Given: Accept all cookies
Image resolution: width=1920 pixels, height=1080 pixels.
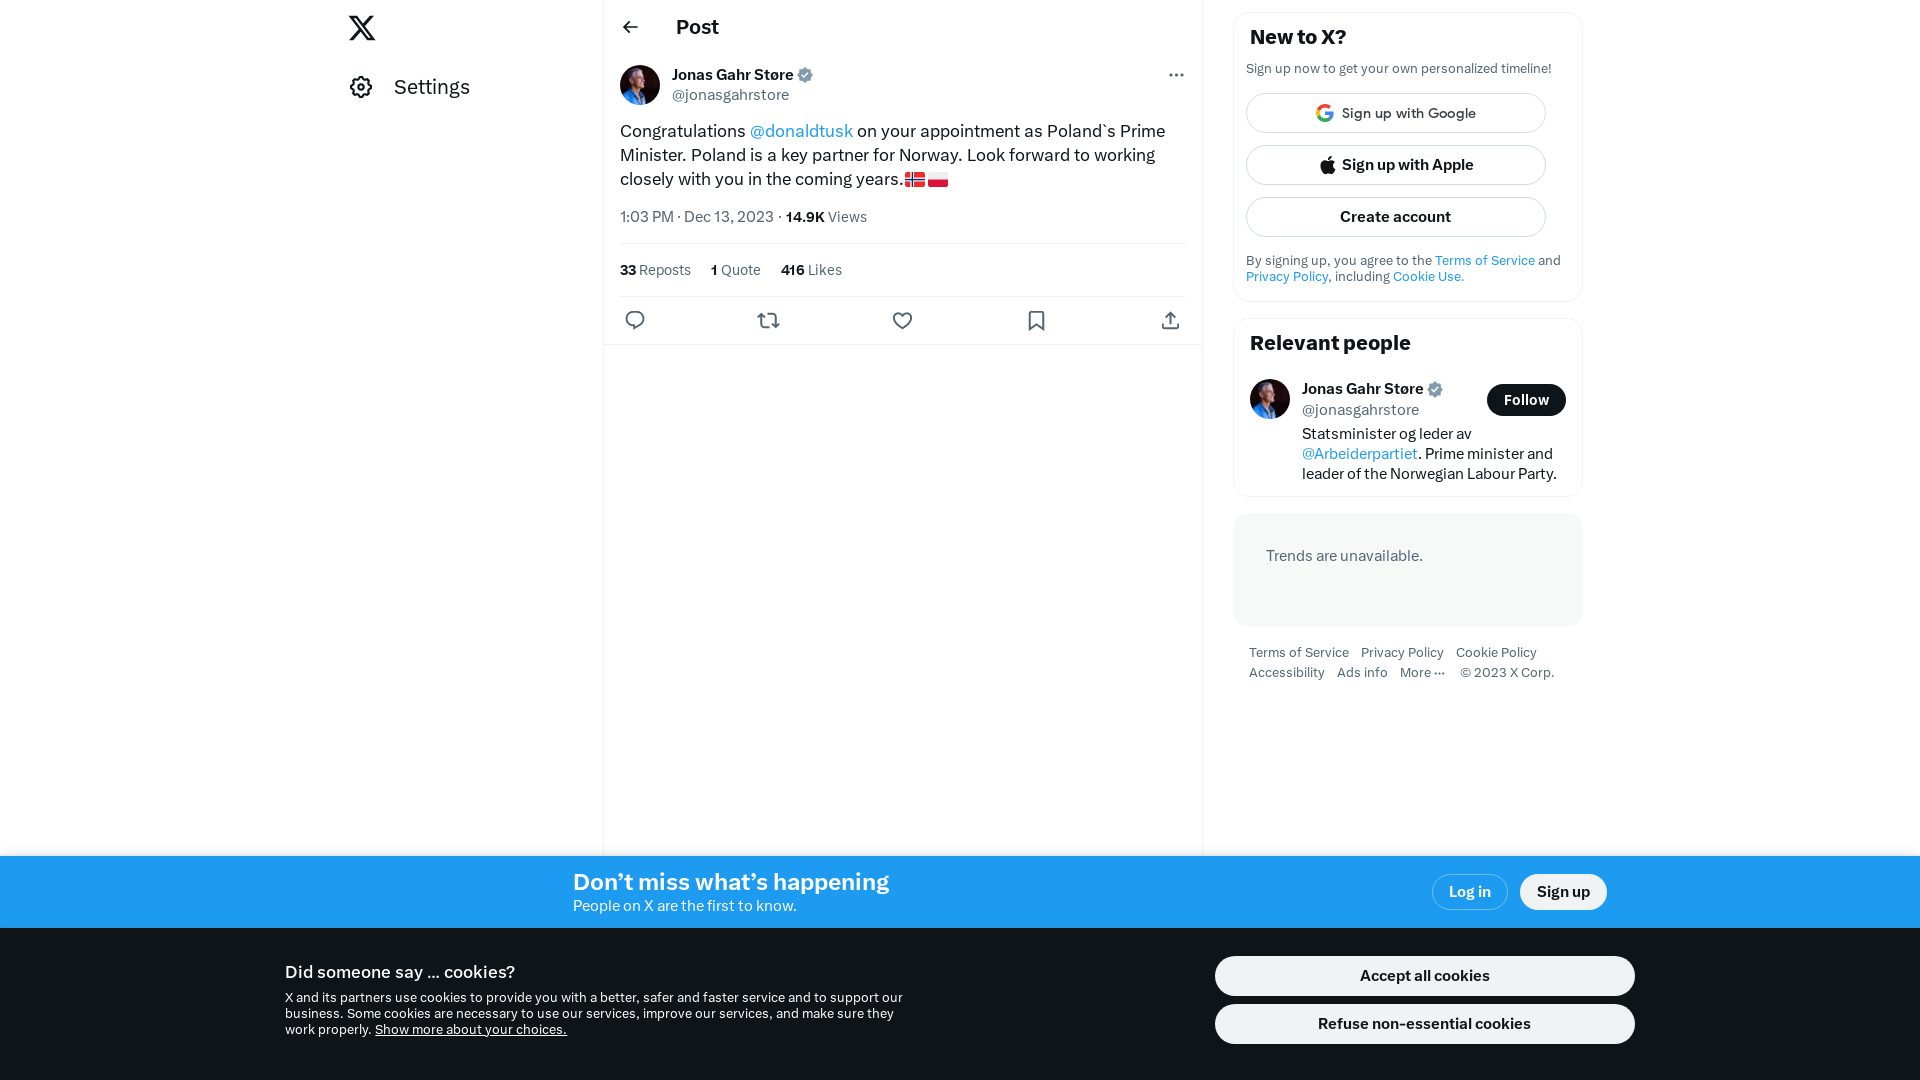Looking at the screenshot, I should (x=1425, y=976).
